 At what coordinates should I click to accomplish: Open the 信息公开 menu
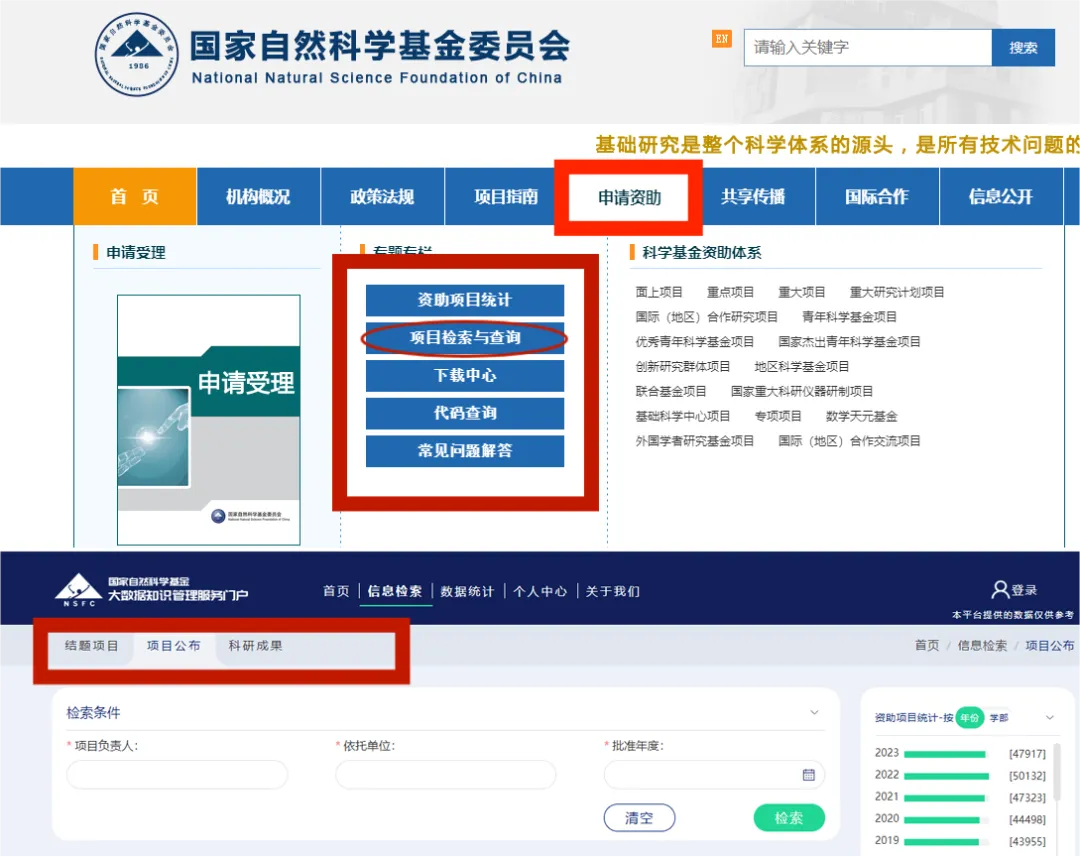1001,196
